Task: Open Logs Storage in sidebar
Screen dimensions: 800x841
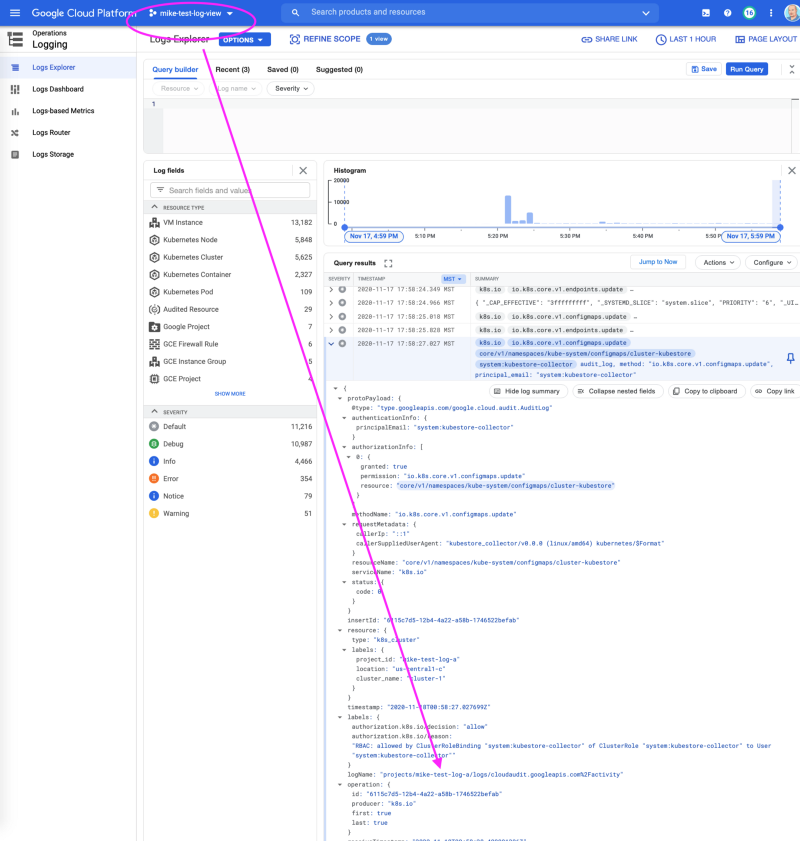Action: [x=68, y=154]
